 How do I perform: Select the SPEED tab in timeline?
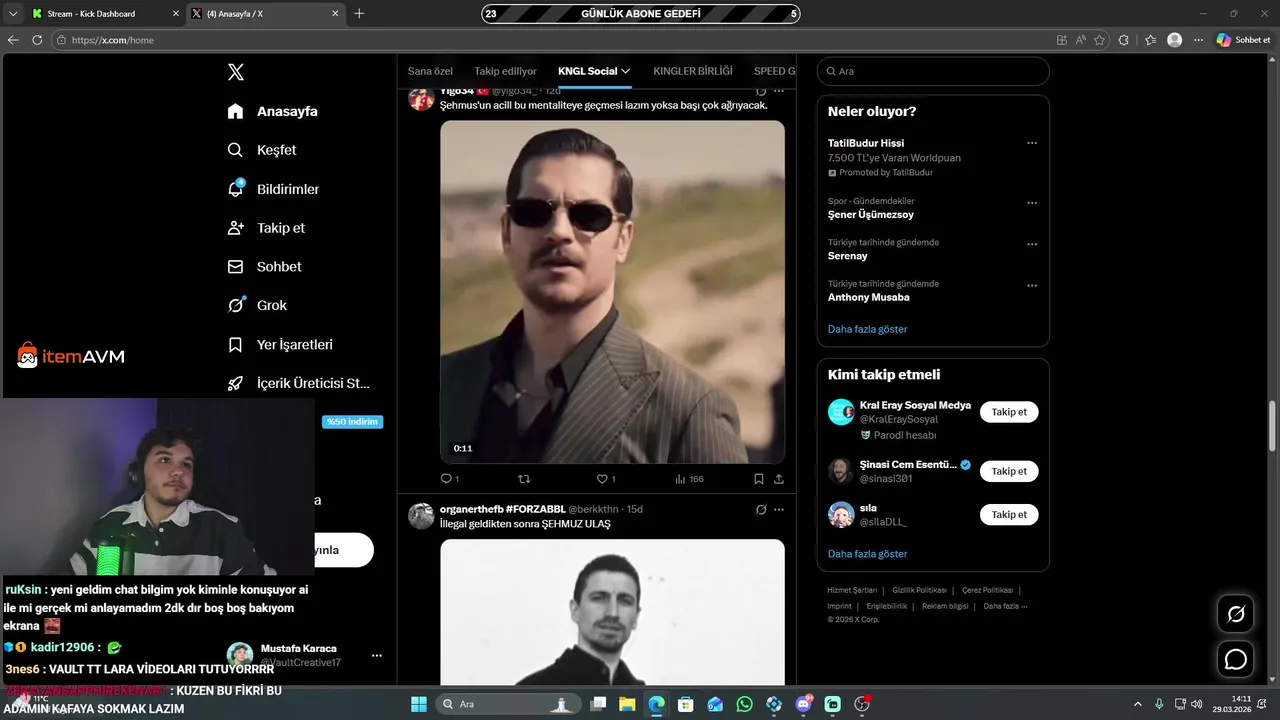click(775, 71)
